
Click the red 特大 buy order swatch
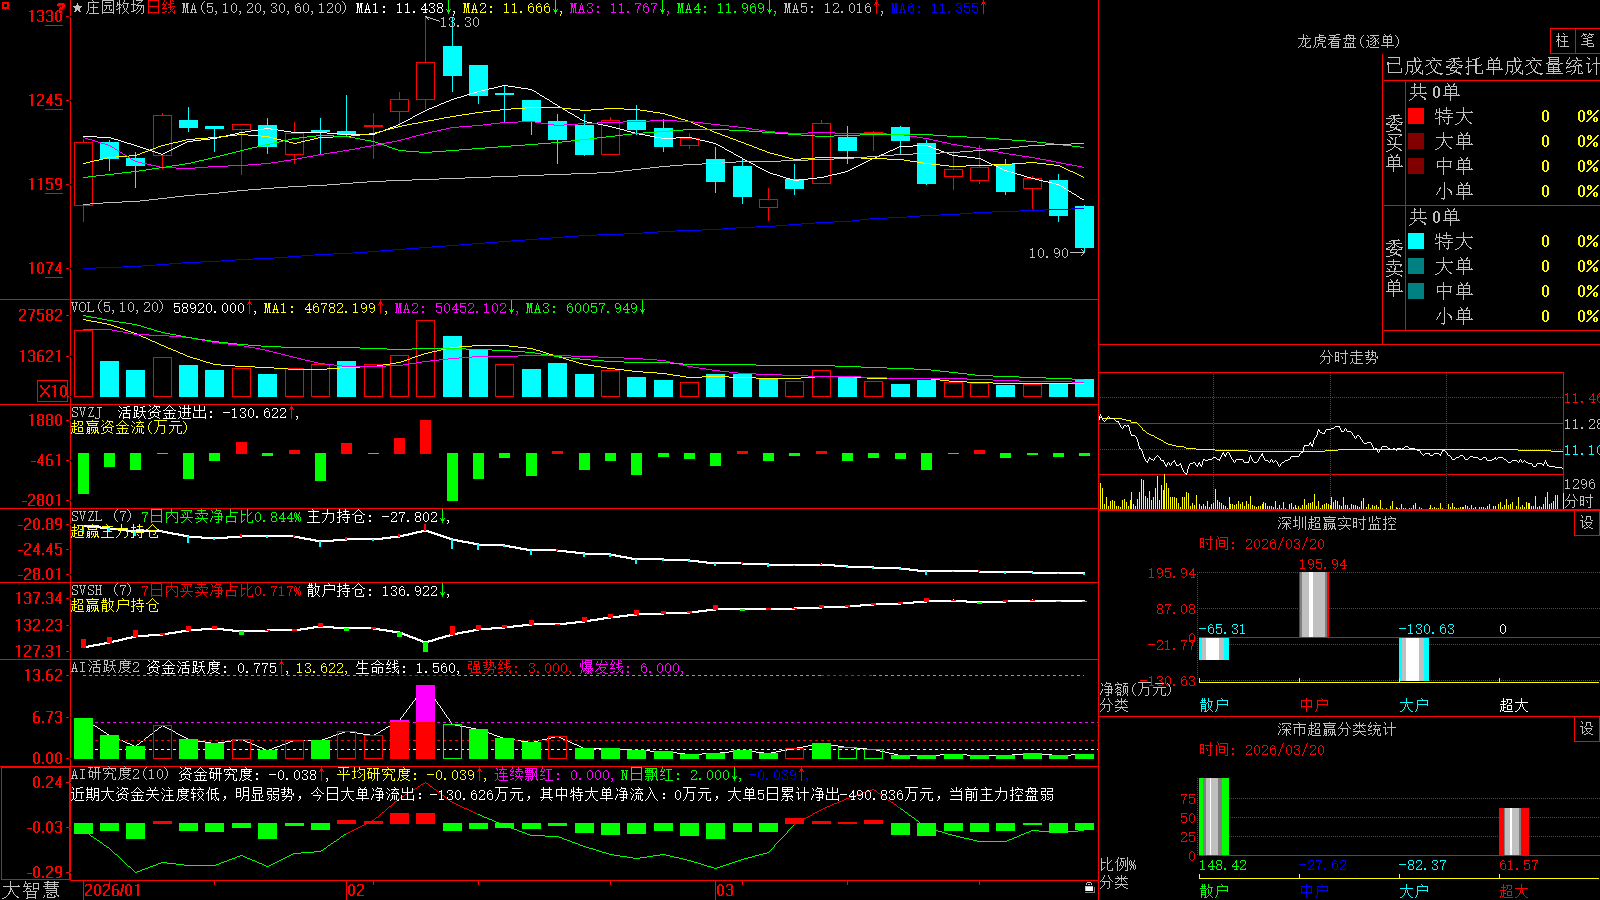point(1416,116)
